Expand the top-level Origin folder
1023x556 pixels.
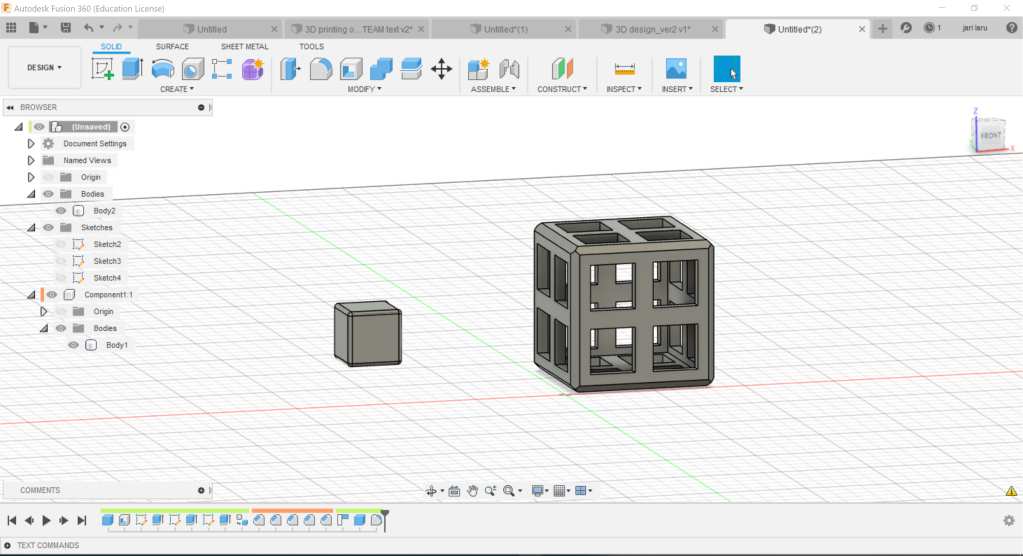pos(31,177)
